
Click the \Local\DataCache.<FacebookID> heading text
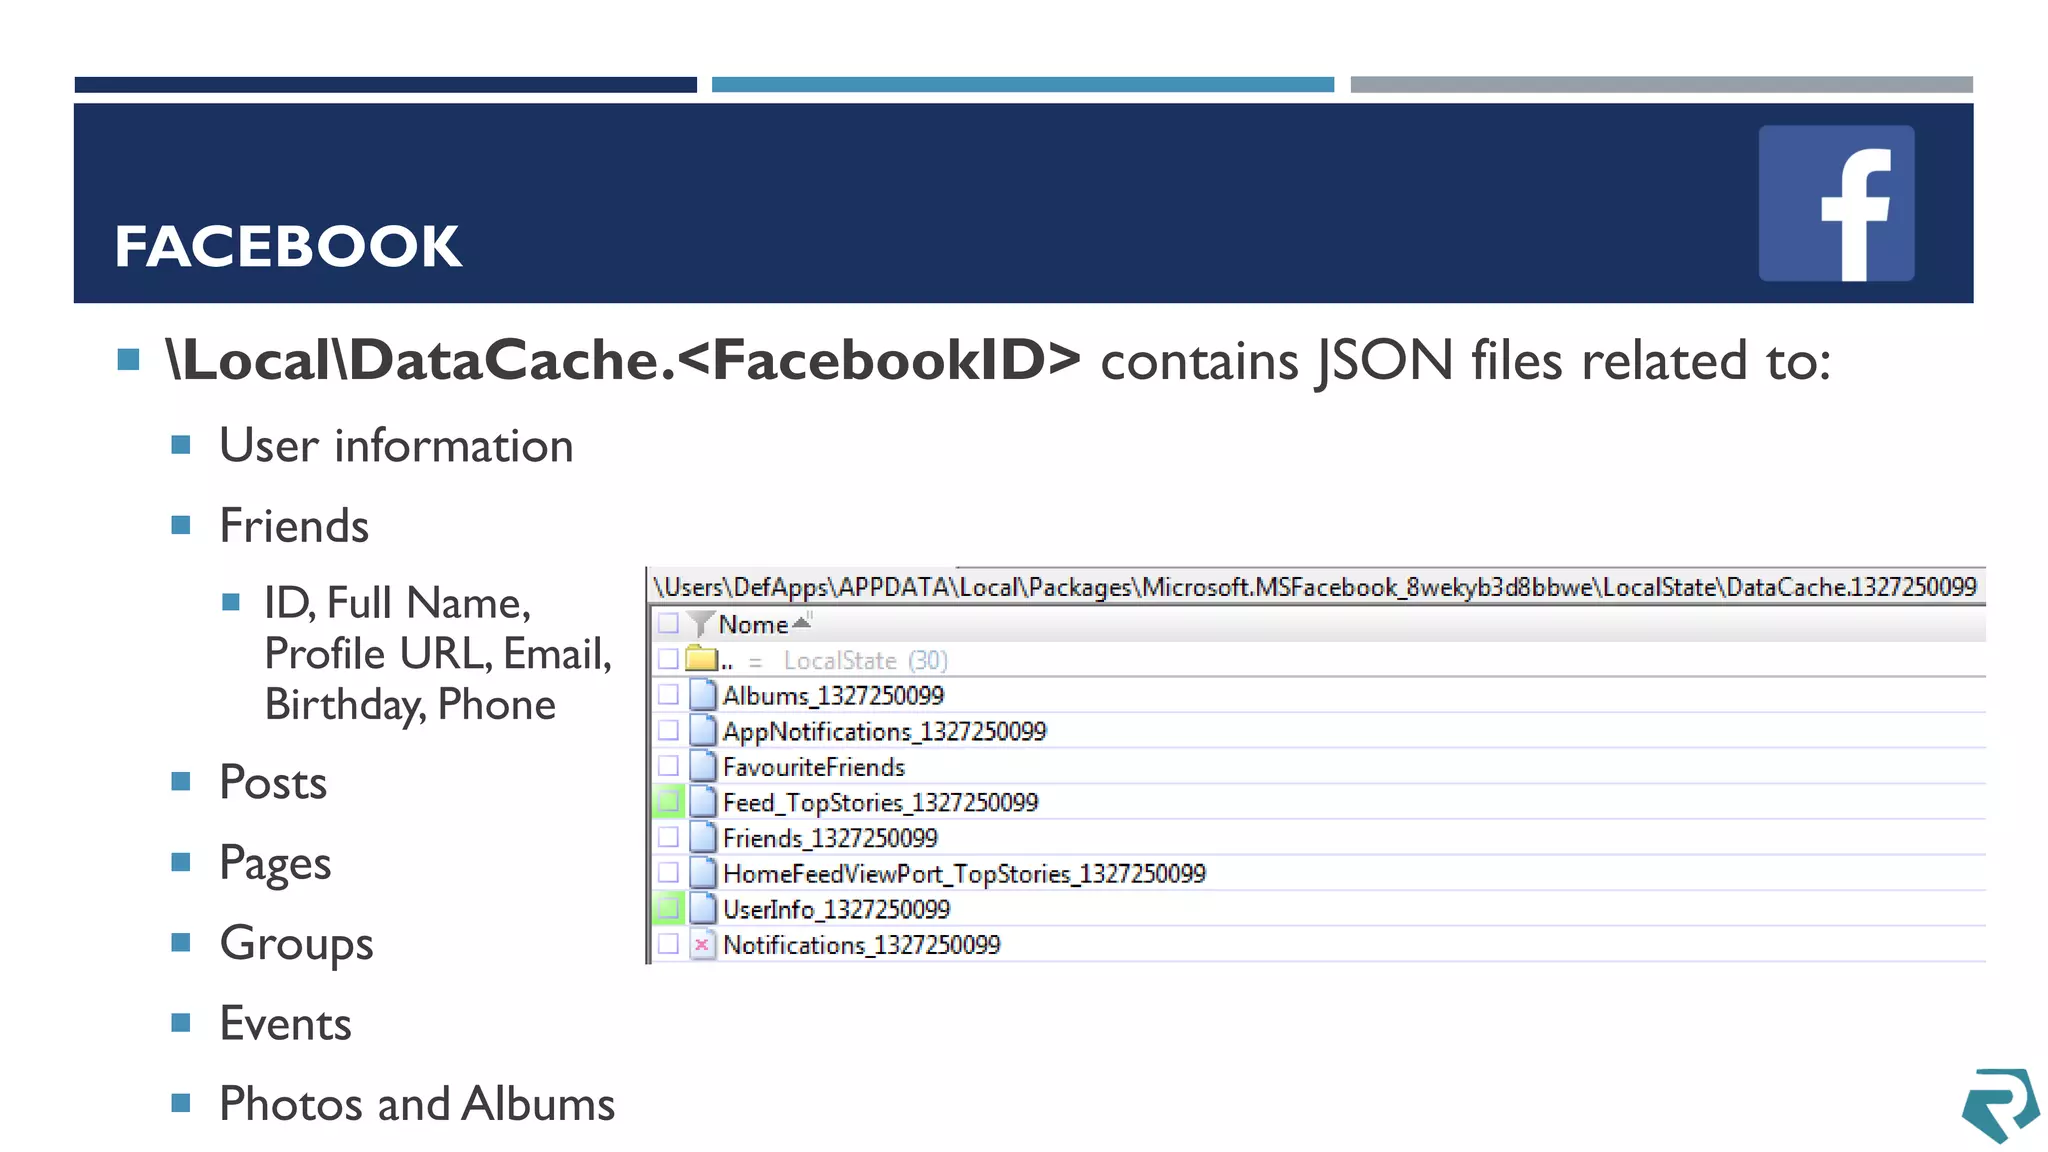624,360
